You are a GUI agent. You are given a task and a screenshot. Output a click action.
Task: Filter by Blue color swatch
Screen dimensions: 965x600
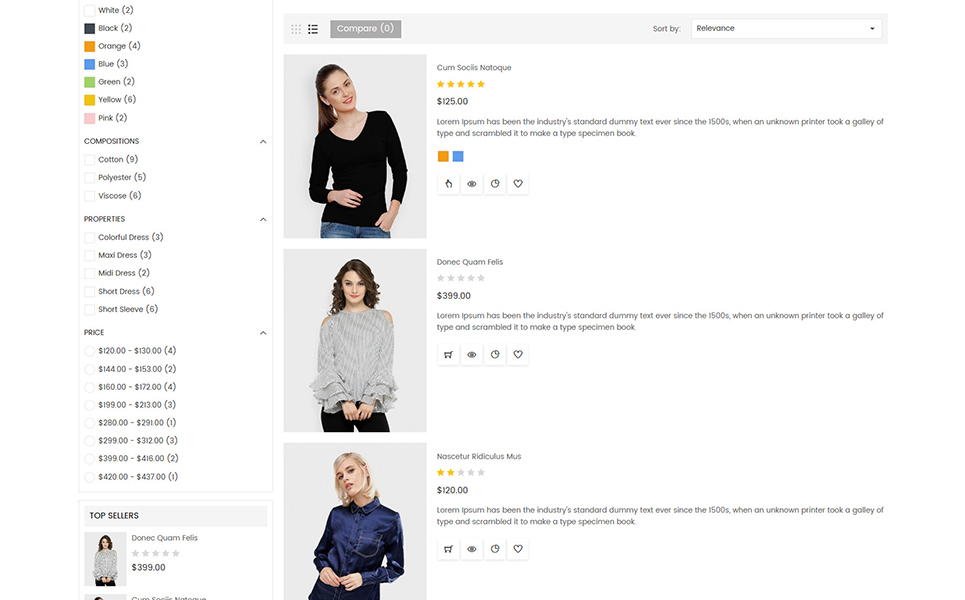89,64
